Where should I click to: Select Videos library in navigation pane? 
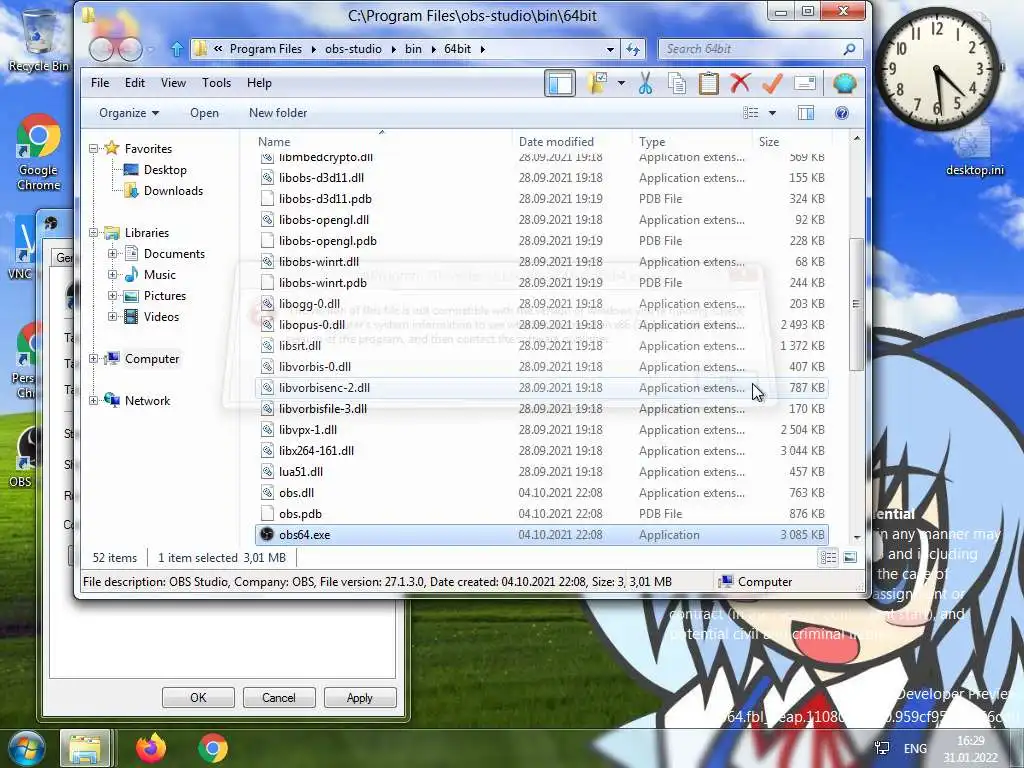pyautogui.click(x=151, y=317)
